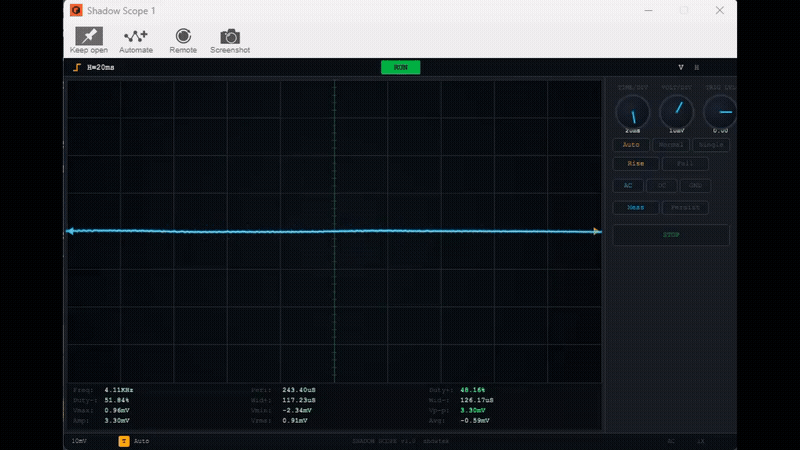
Task: Choose GND coupling
Action: pos(695,186)
